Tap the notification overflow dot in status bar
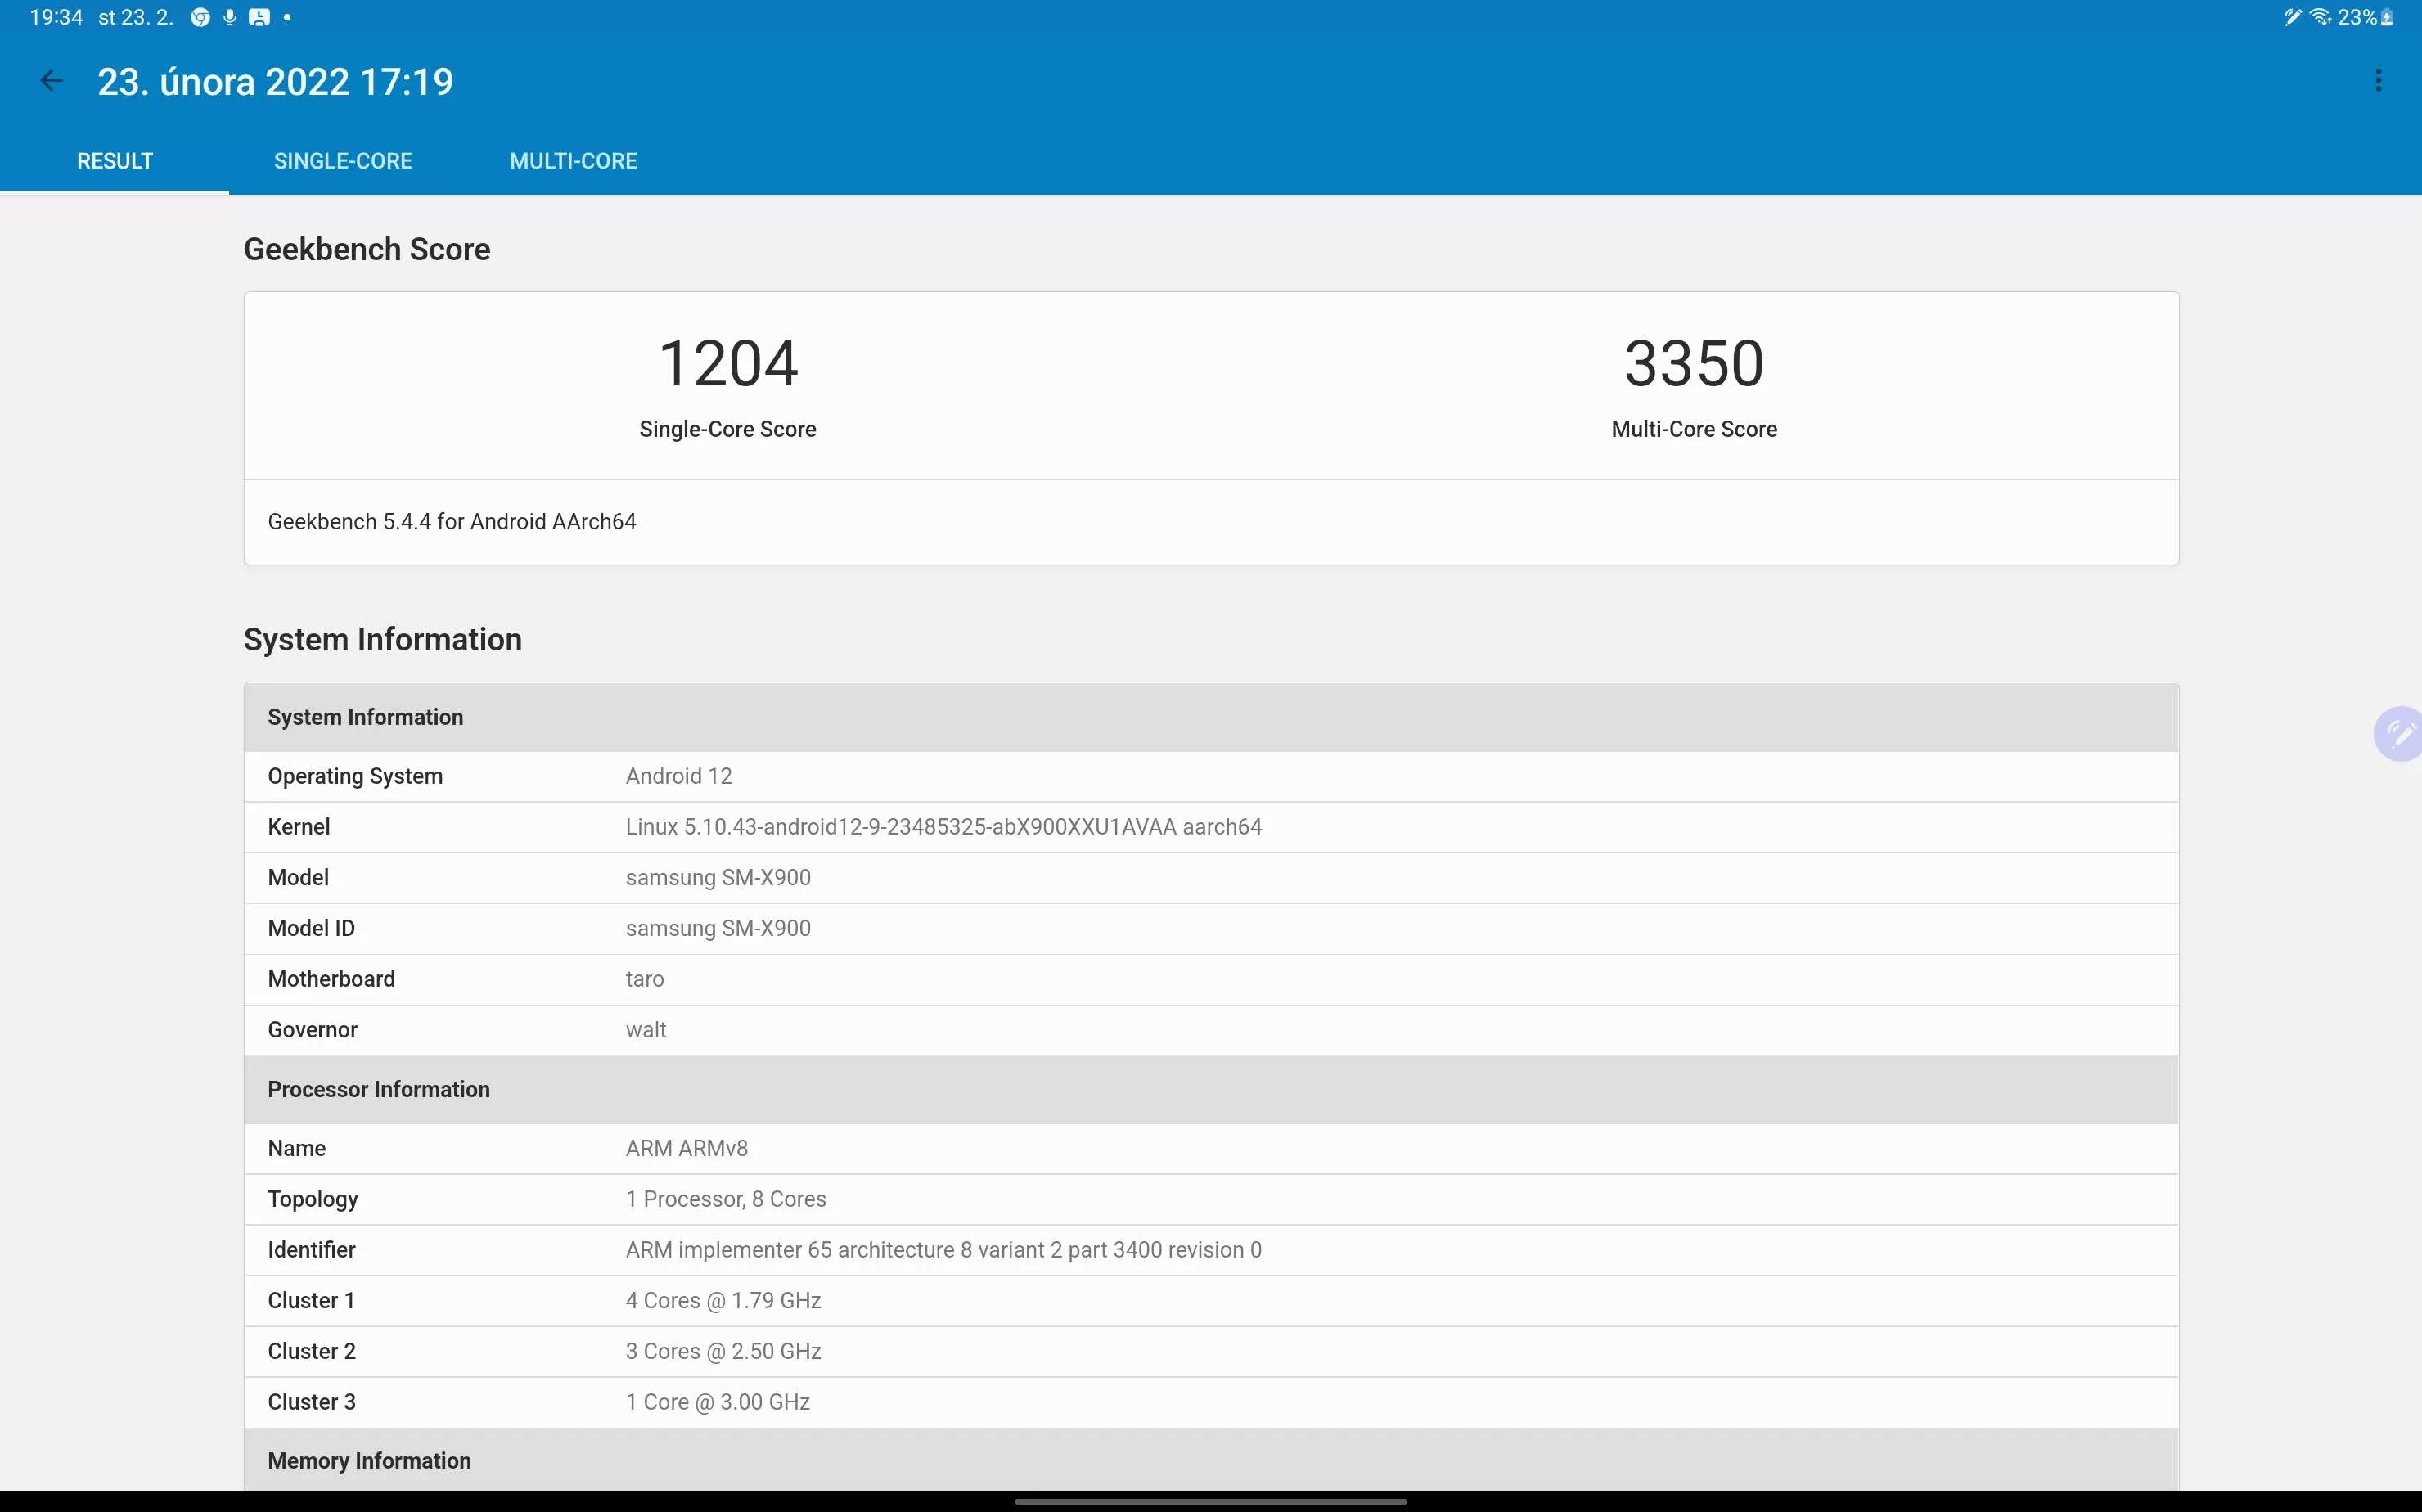Image resolution: width=2422 pixels, height=1512 pixels. (x=287, y=17)
